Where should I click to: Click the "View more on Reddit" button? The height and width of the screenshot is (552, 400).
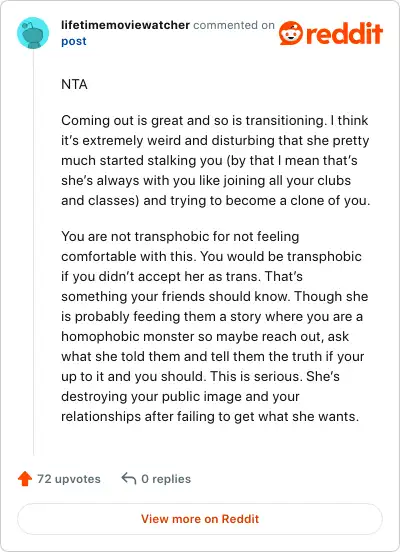click(x=200, y=519)
